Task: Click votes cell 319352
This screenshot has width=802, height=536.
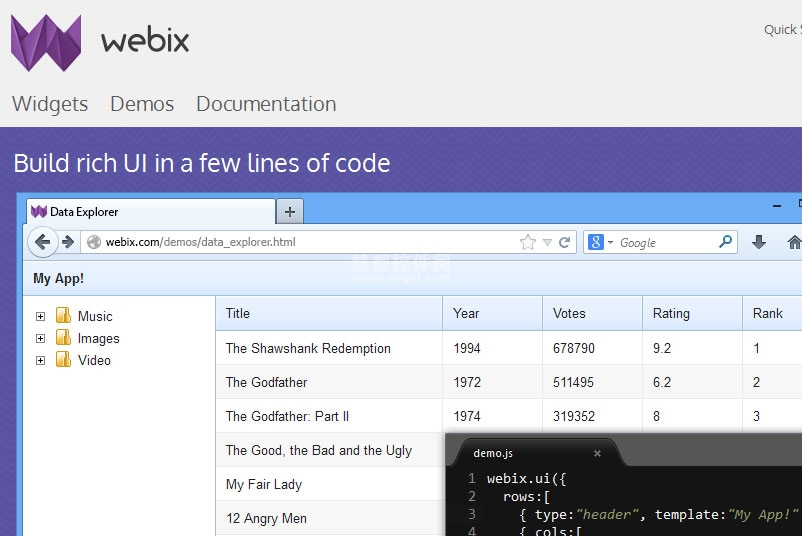Action: [592, 416]
